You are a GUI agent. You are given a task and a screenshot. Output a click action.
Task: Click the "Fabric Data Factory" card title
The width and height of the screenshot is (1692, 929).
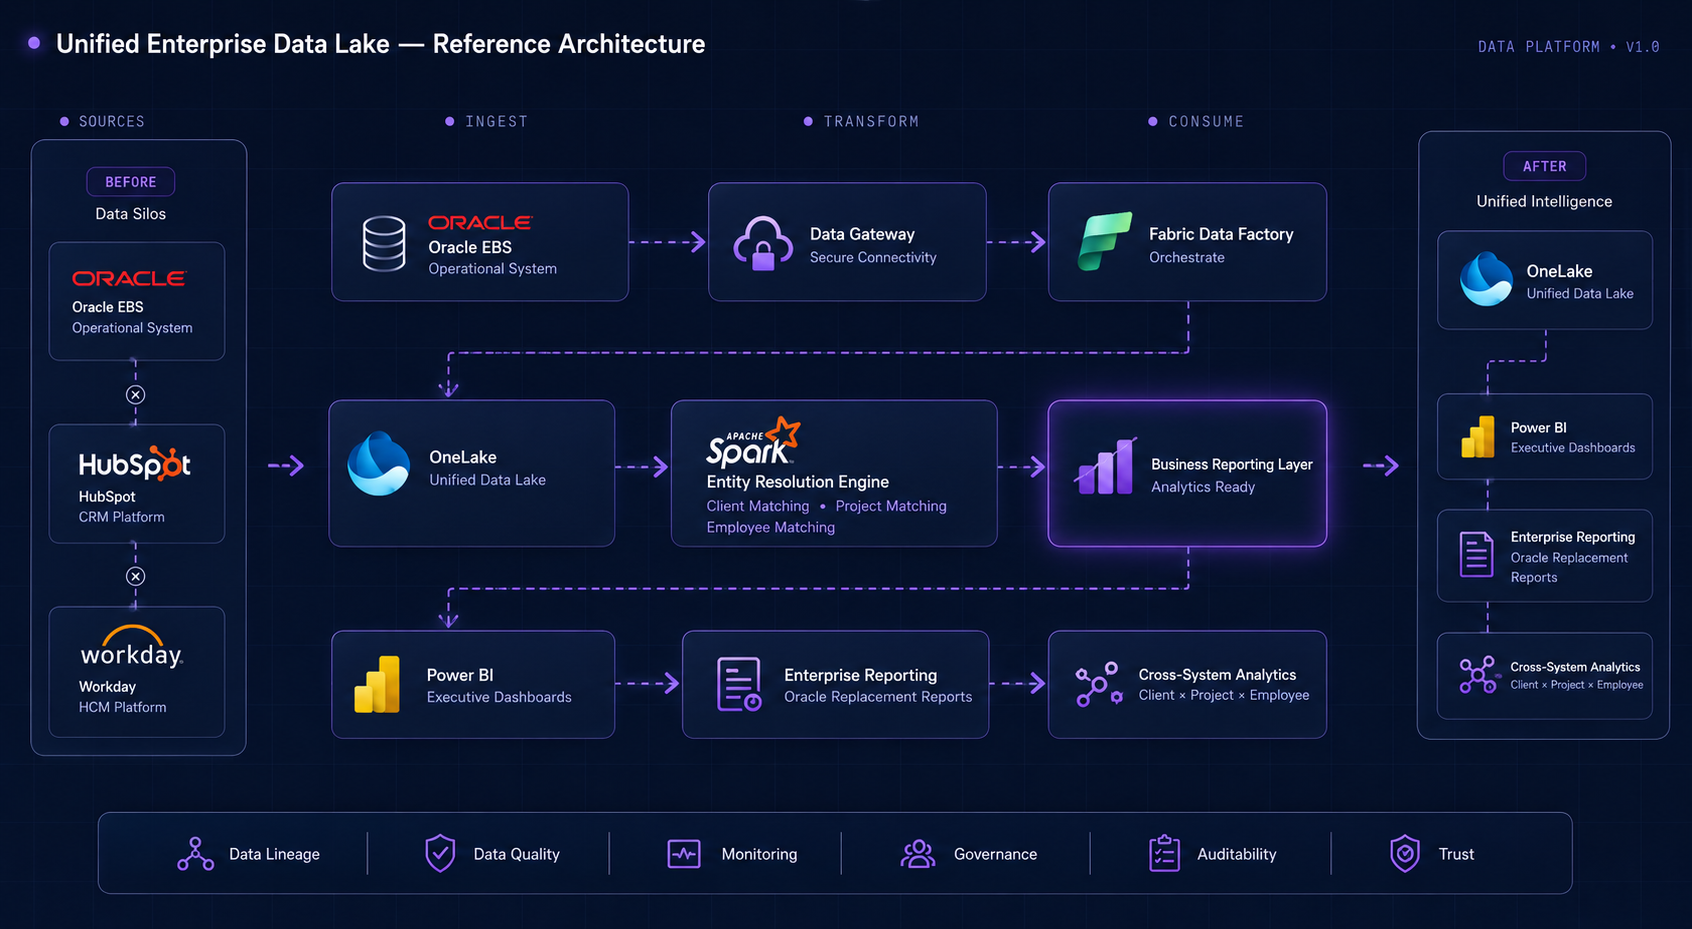[1221, 234]
